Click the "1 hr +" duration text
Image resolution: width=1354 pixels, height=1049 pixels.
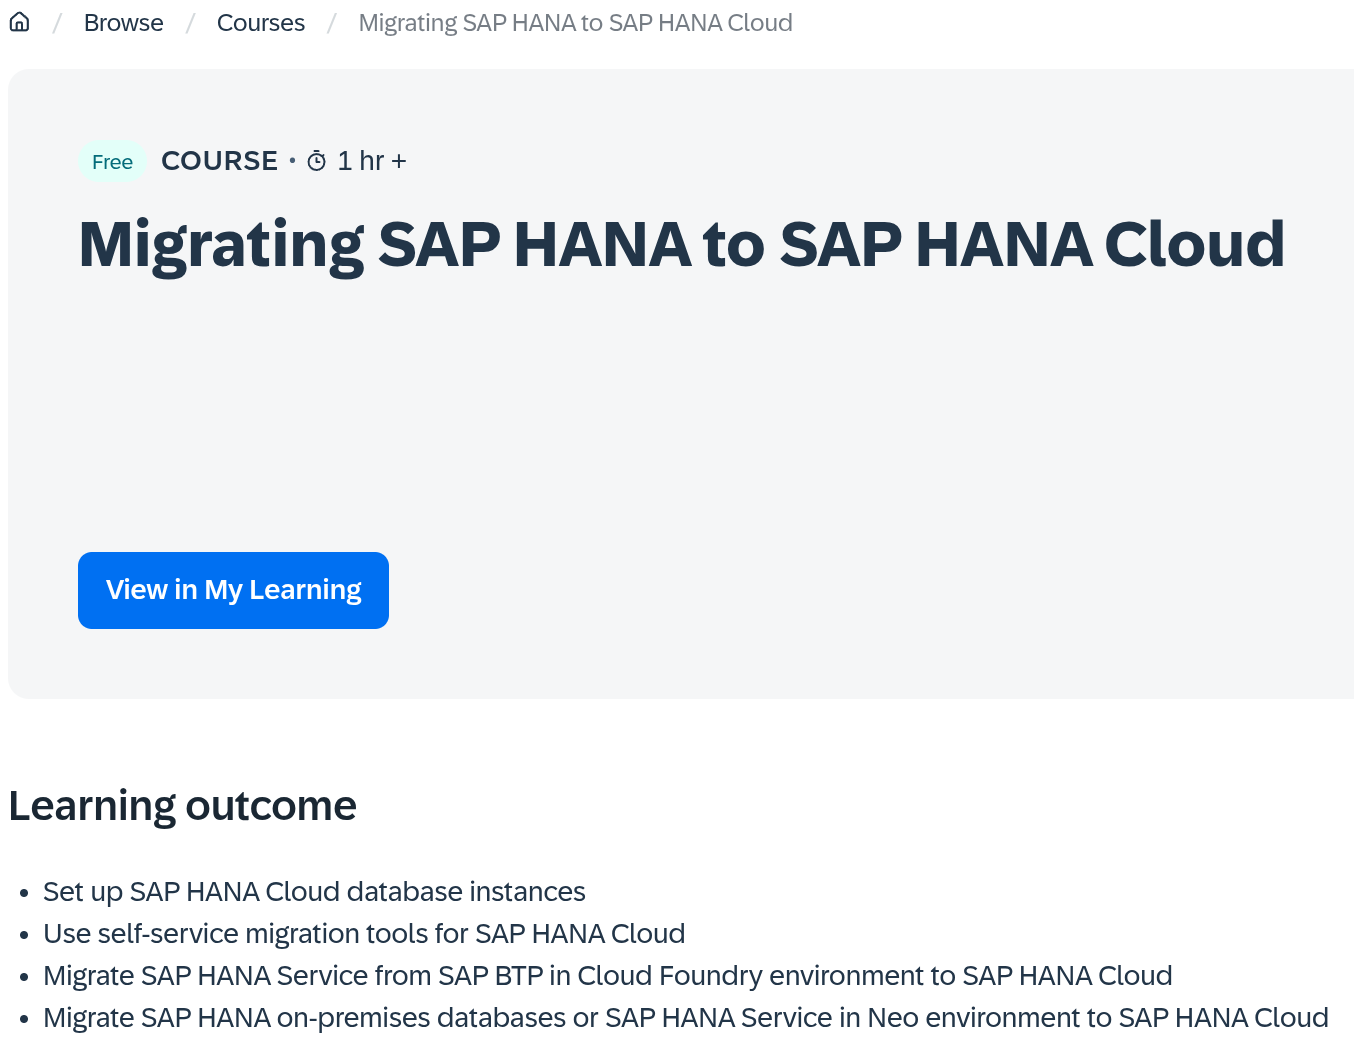click(x=371, y=161)
